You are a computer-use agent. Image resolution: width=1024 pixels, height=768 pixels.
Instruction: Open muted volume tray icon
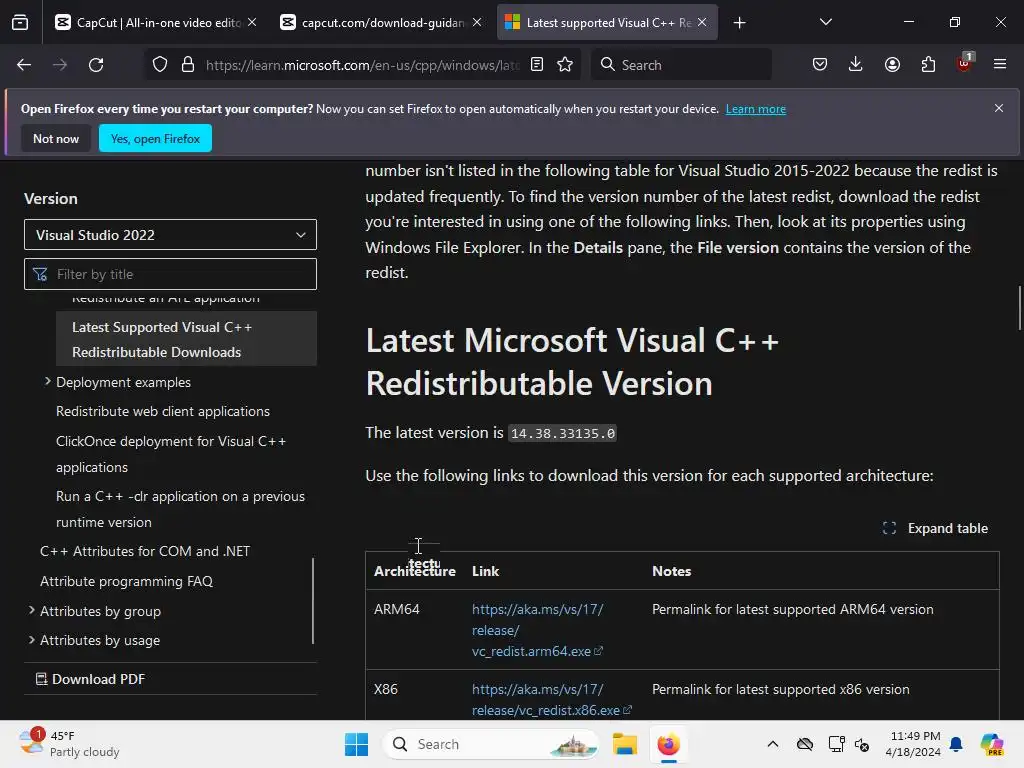[x=862, y=744]
